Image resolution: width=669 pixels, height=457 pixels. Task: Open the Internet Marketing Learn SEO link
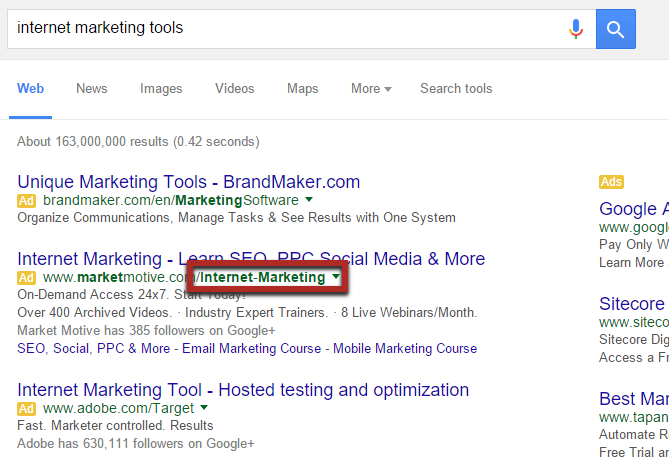[251, 259]
